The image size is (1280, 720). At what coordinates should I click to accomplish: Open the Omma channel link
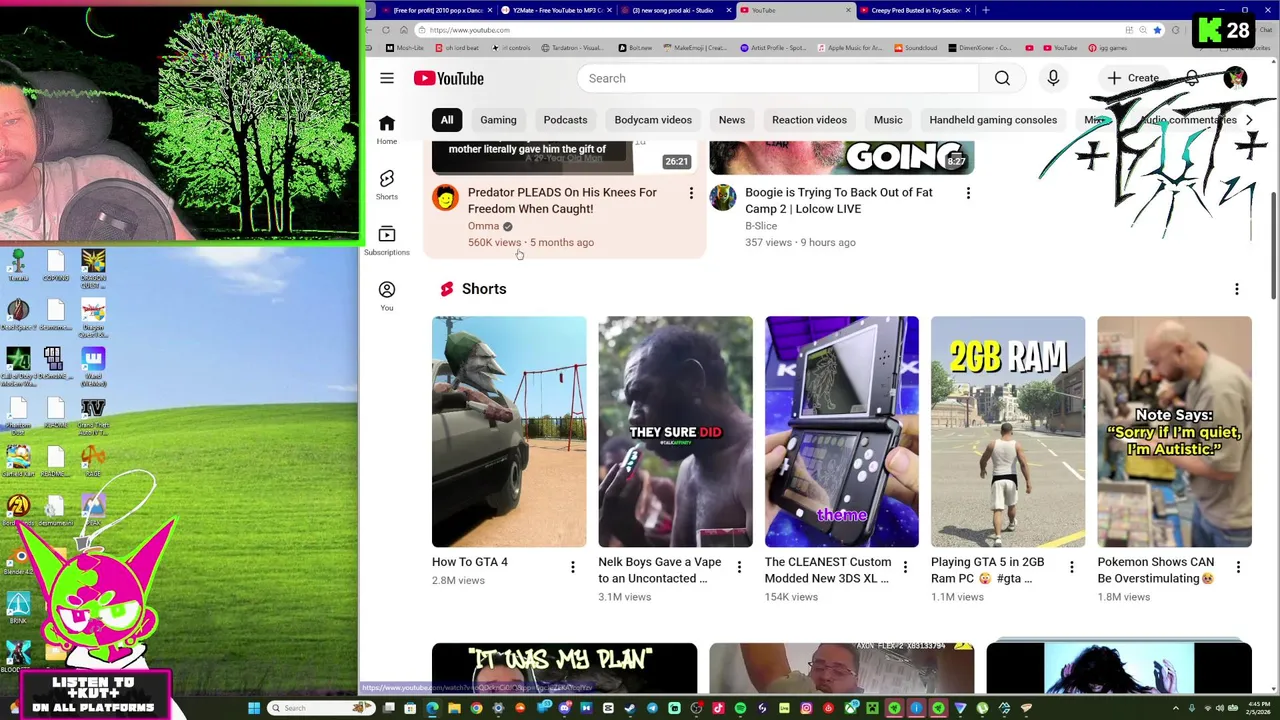[x=483, y=226]
